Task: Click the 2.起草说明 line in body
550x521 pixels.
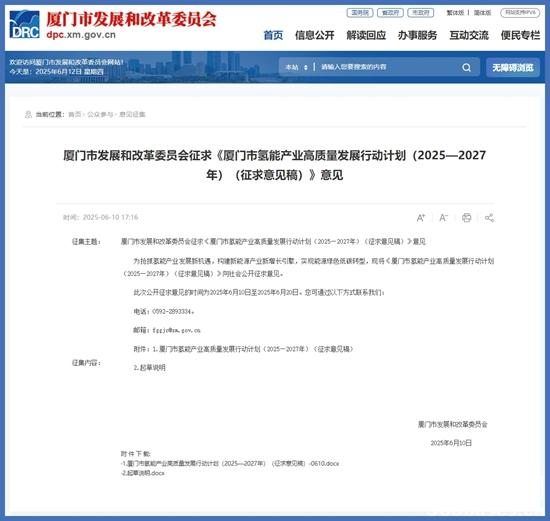Action: [149, 368]
